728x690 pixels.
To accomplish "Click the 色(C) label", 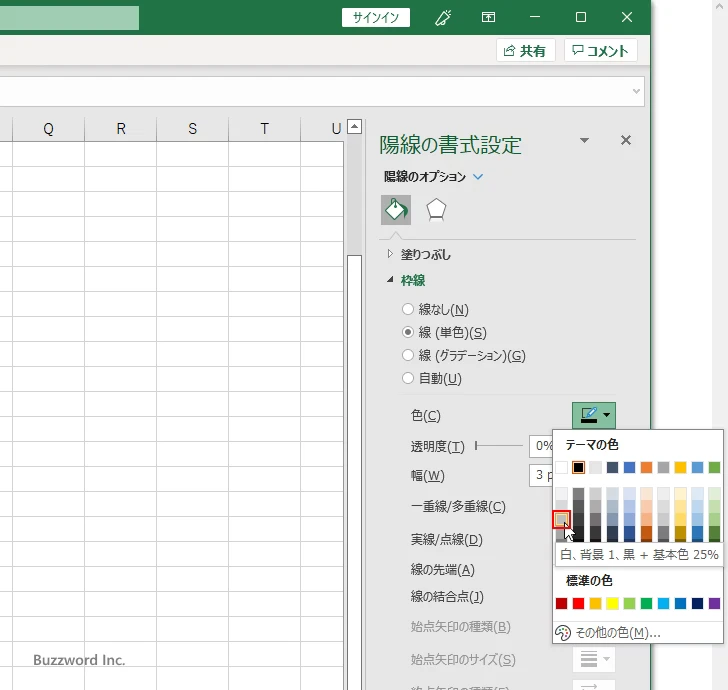I will click(426, 415).
